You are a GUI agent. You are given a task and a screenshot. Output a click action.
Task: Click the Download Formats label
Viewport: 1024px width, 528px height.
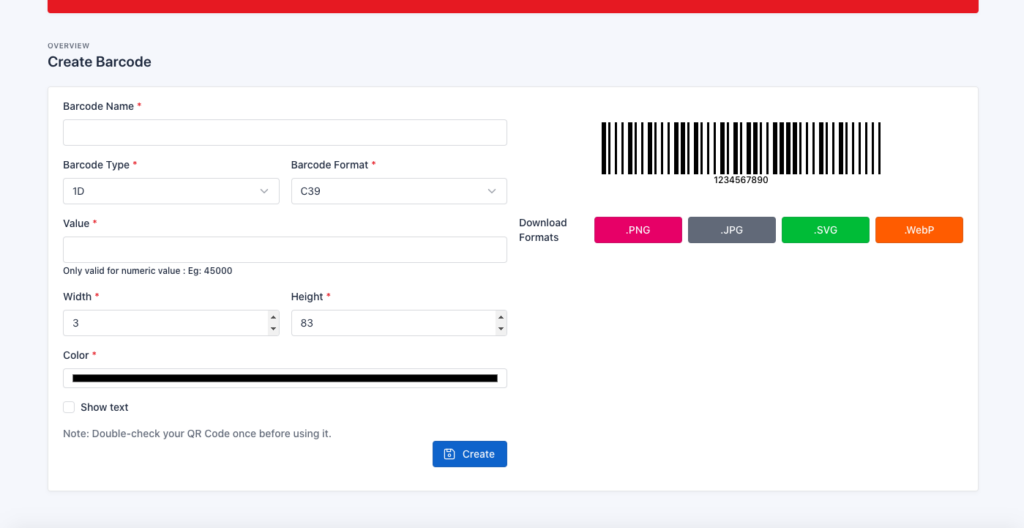click(x=543, y=230)
